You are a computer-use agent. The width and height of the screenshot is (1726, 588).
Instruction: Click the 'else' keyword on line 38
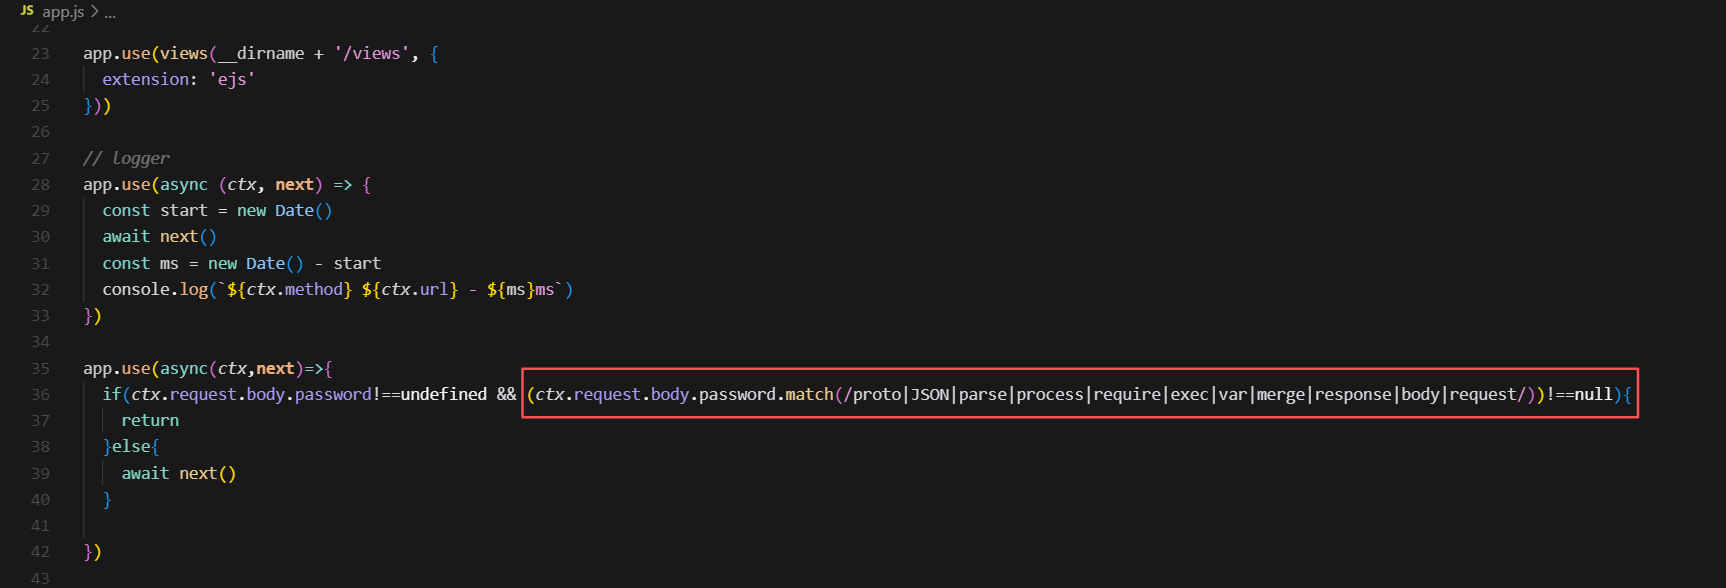[131, 447]
